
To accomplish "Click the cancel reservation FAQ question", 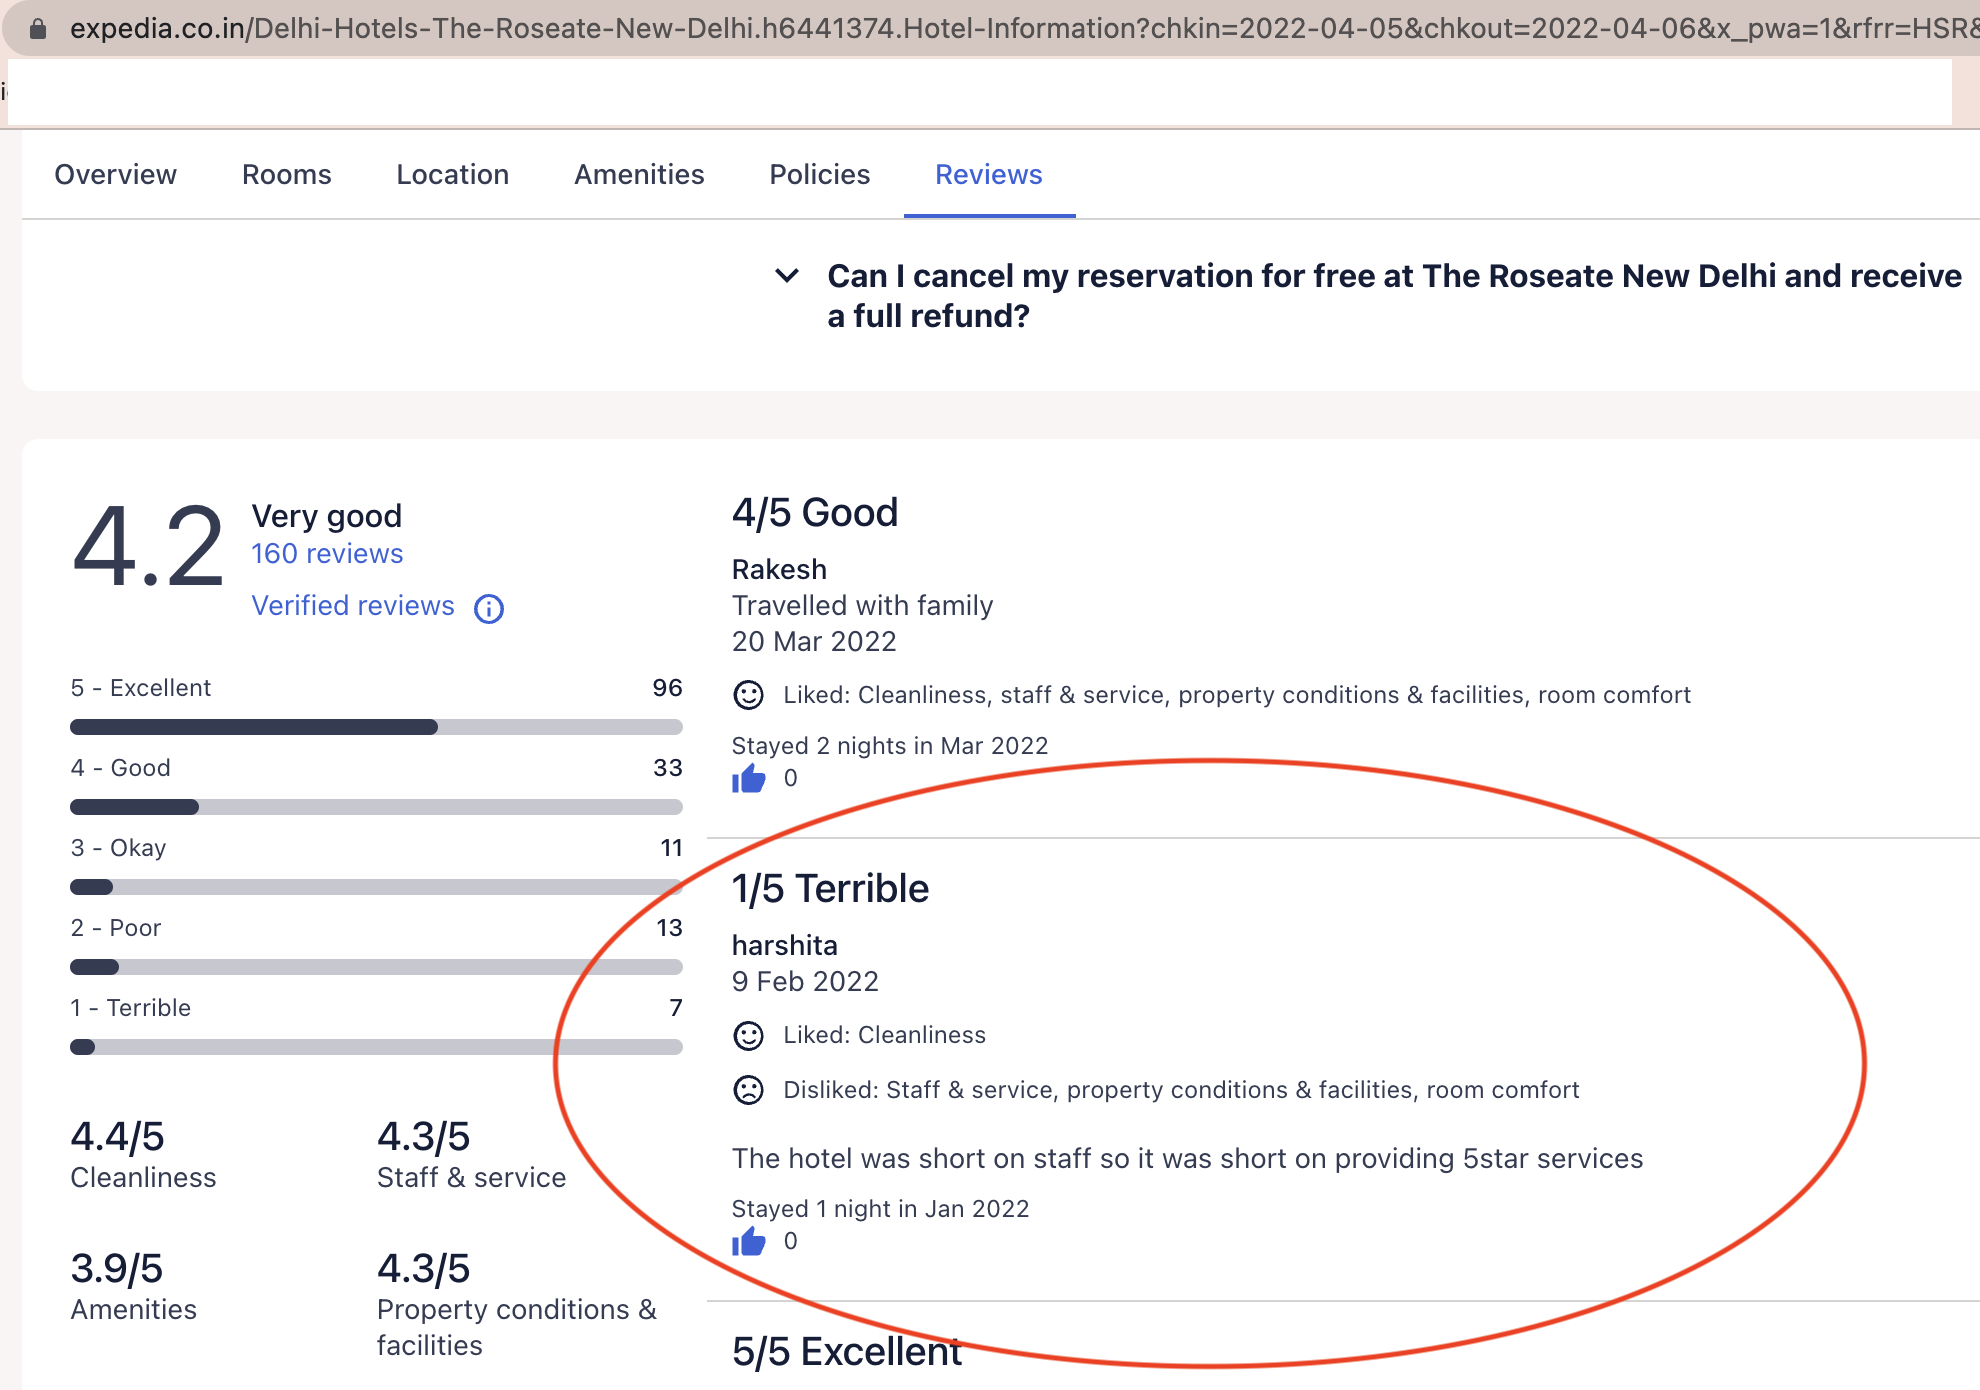I will [x=1395, y=295].
